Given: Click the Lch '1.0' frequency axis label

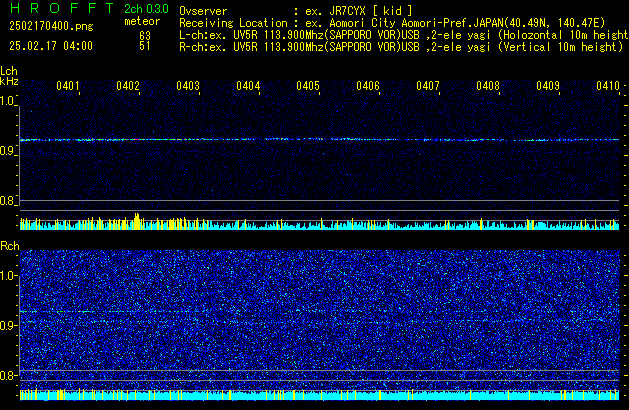Looking at the screenshot, I should pos(7,101).
